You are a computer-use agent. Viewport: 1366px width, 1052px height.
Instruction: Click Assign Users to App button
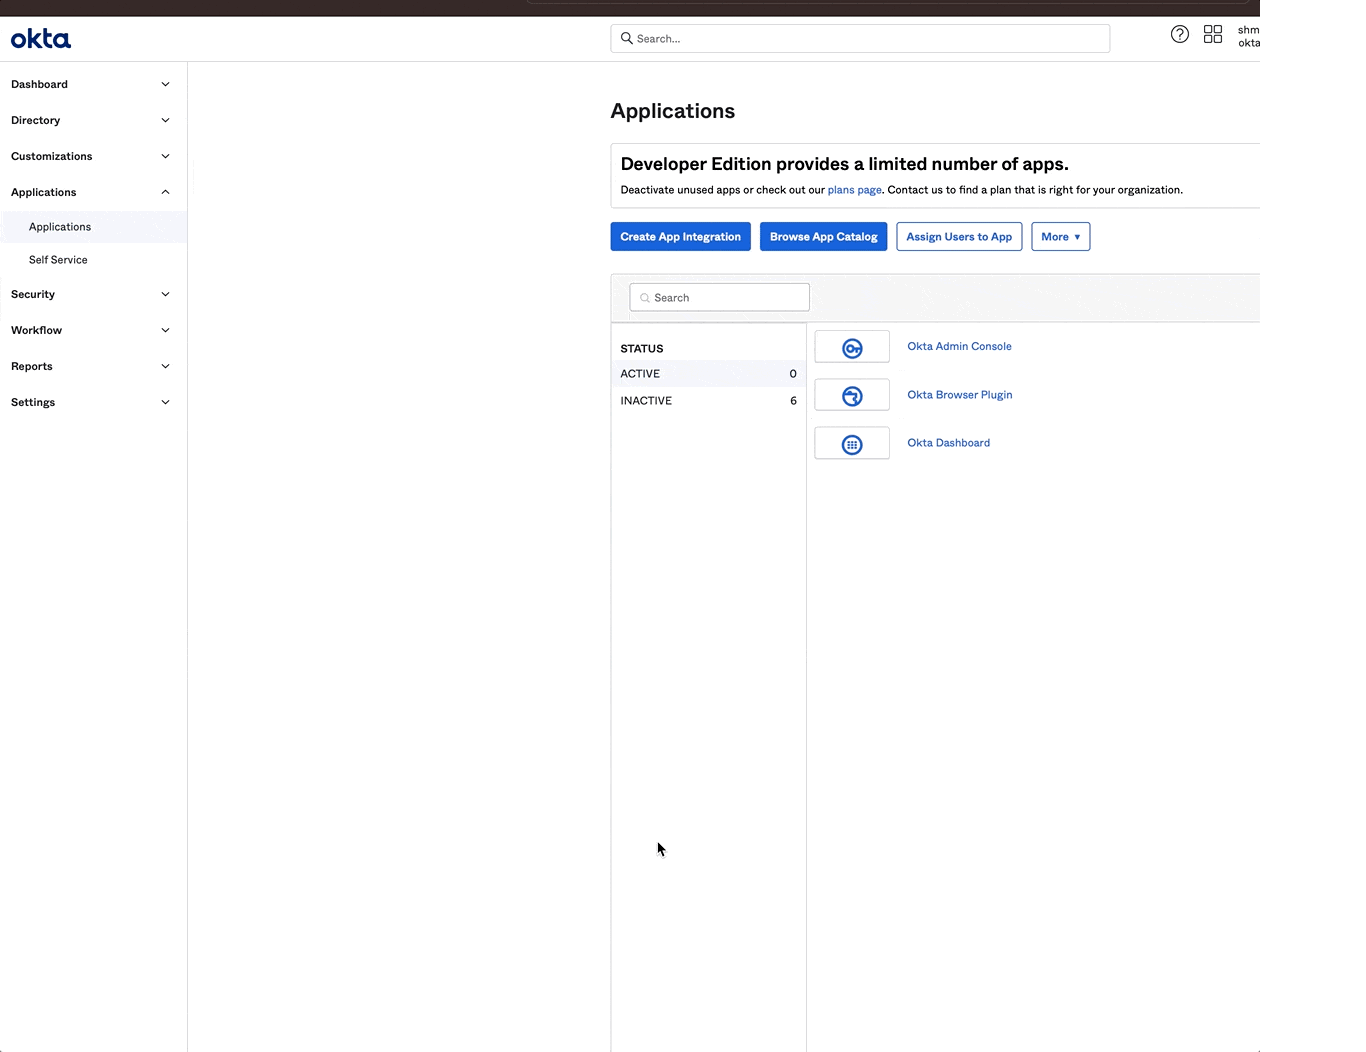coord(959,237)
